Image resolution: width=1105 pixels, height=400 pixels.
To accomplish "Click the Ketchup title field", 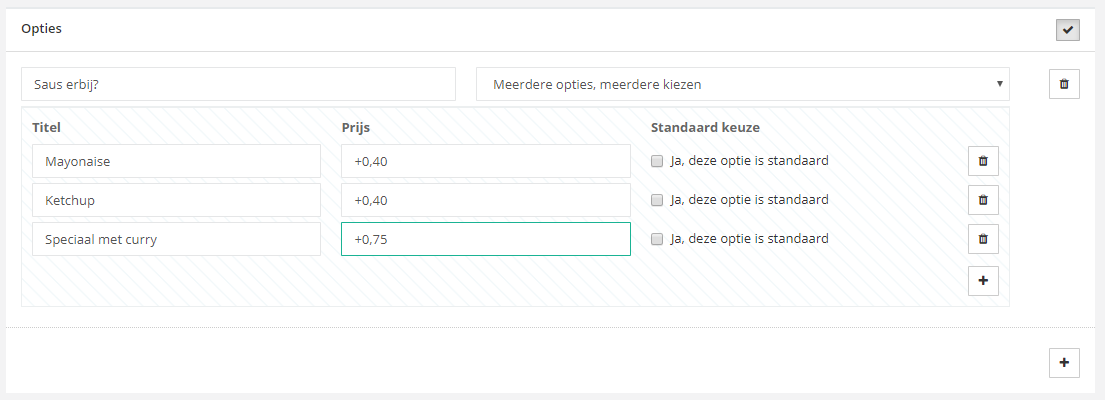I will pos(176,200).
